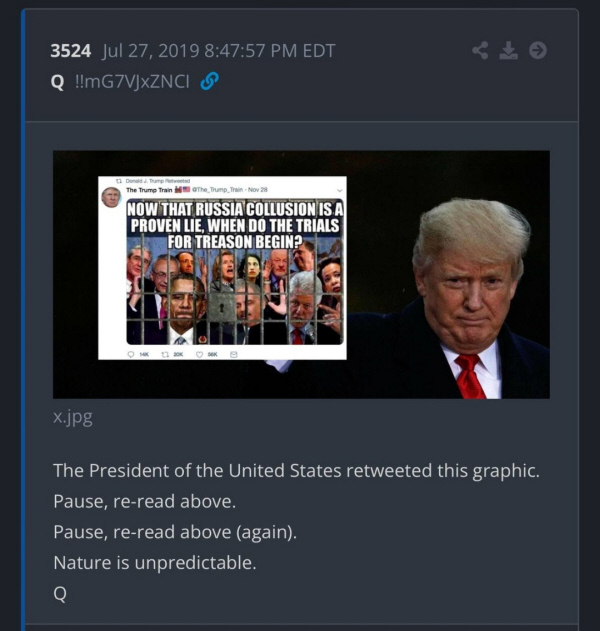Click the retweet icon showing 20K
The height and width of the screenshot is (631, 600).
coord(165,355)
